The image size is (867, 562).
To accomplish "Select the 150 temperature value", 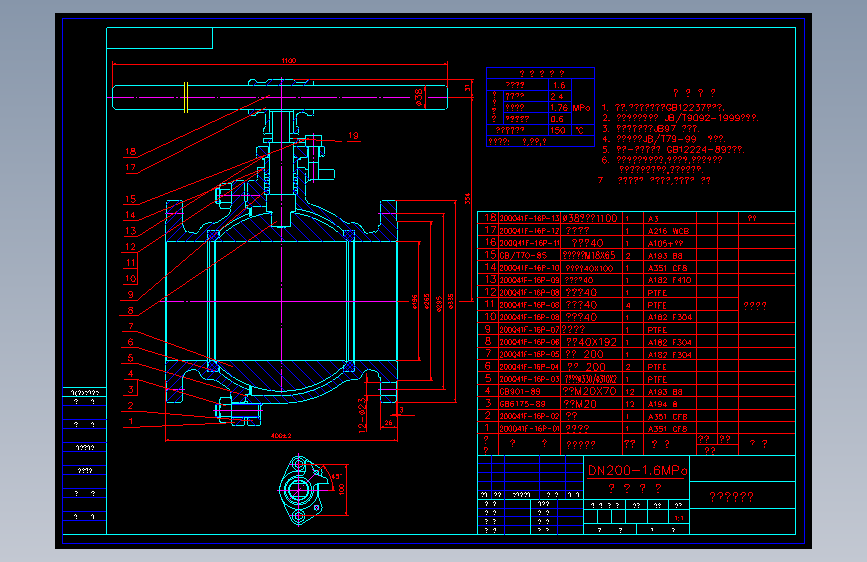I will tap(557, 131).
